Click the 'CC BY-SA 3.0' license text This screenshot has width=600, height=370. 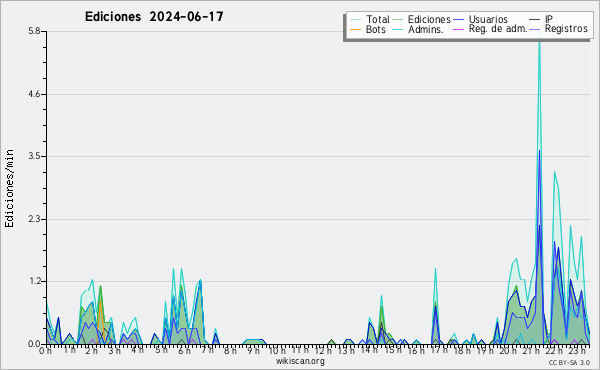[569, 362]
